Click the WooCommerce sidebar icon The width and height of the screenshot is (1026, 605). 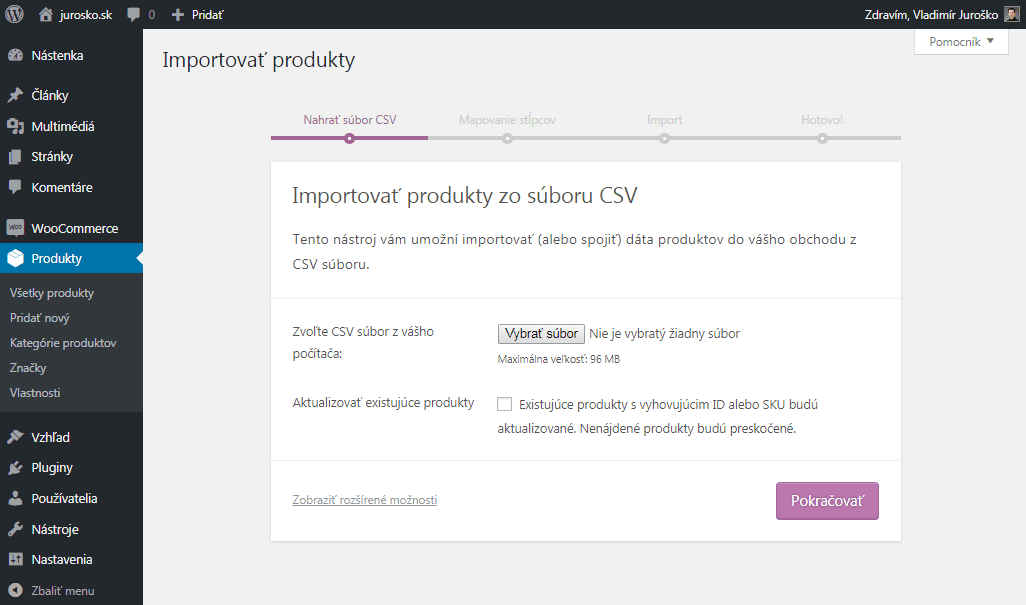pos(15,228)
